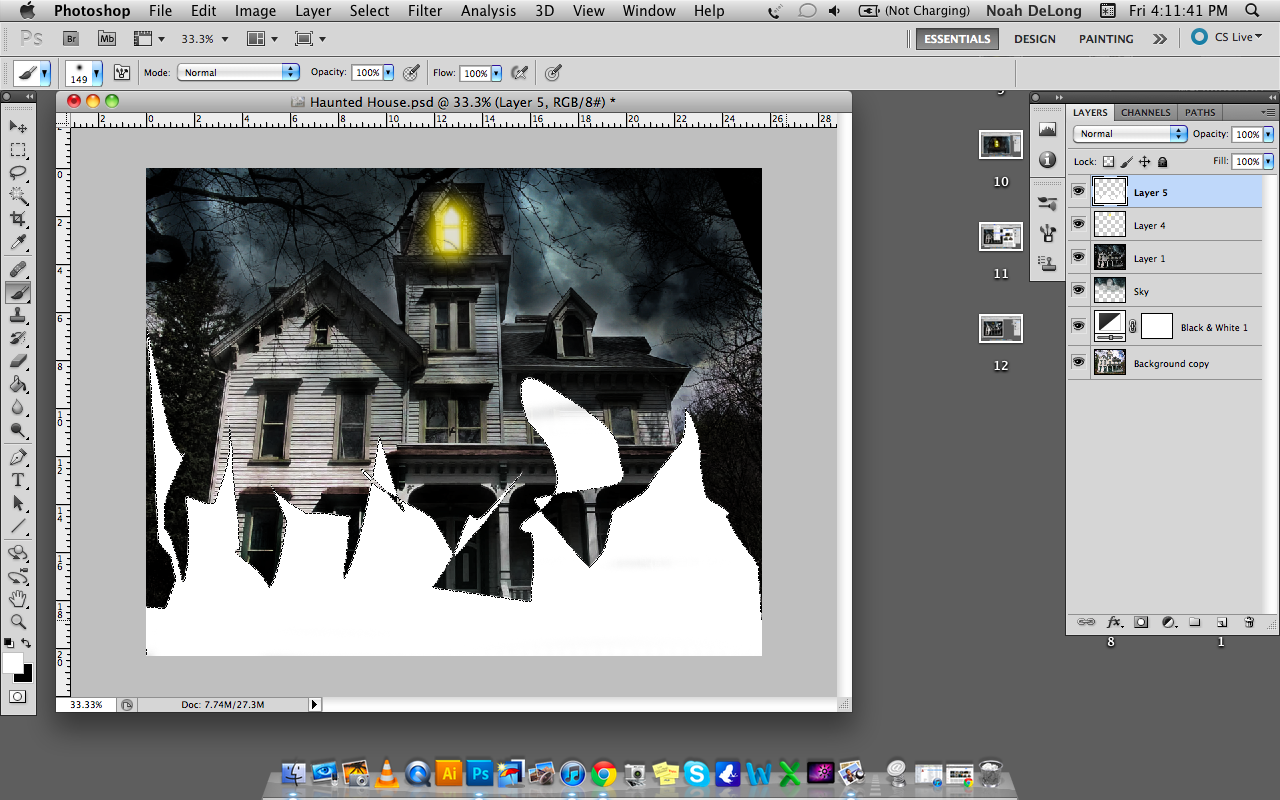Image resolution: width=1280 pixels, height=800 pixels.
Task: Select the Rectangular Marquee tool
Action: pyautogui.click(x=18, y=150)
